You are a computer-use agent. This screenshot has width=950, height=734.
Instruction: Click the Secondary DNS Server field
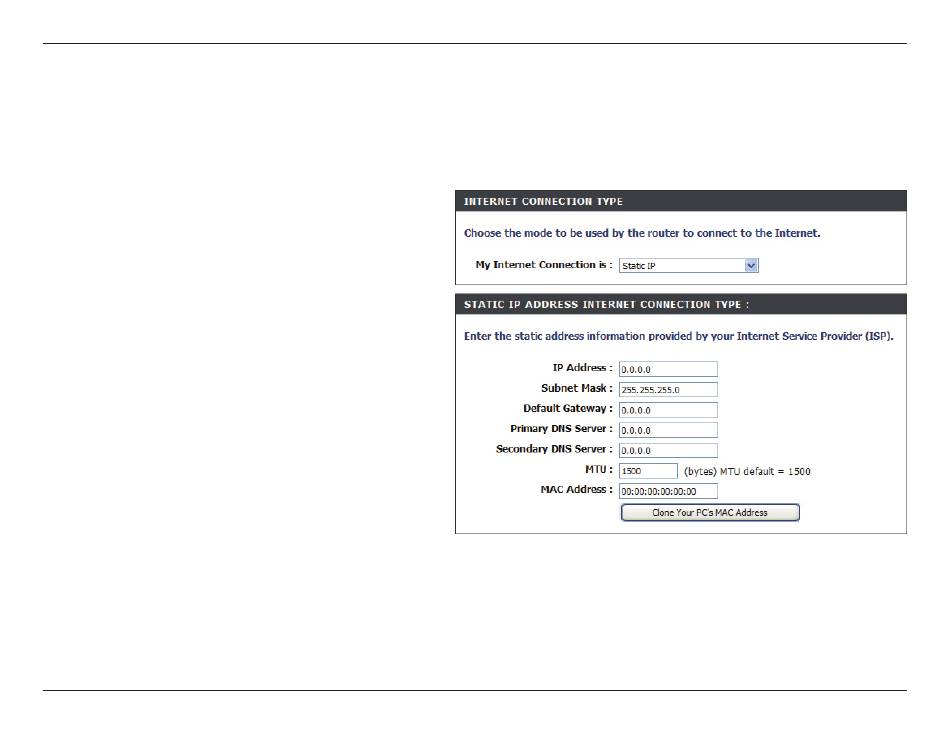click(x=667, y=451)
